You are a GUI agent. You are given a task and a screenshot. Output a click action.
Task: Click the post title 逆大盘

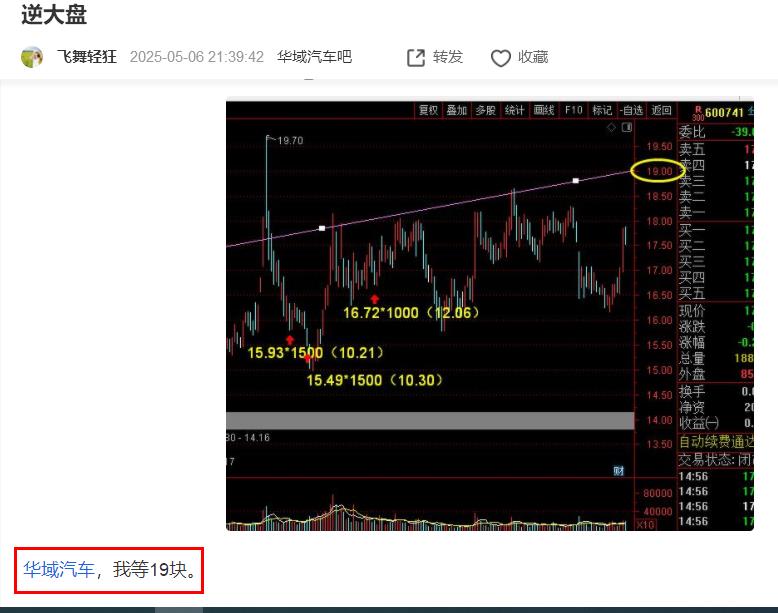click(54, 14)
